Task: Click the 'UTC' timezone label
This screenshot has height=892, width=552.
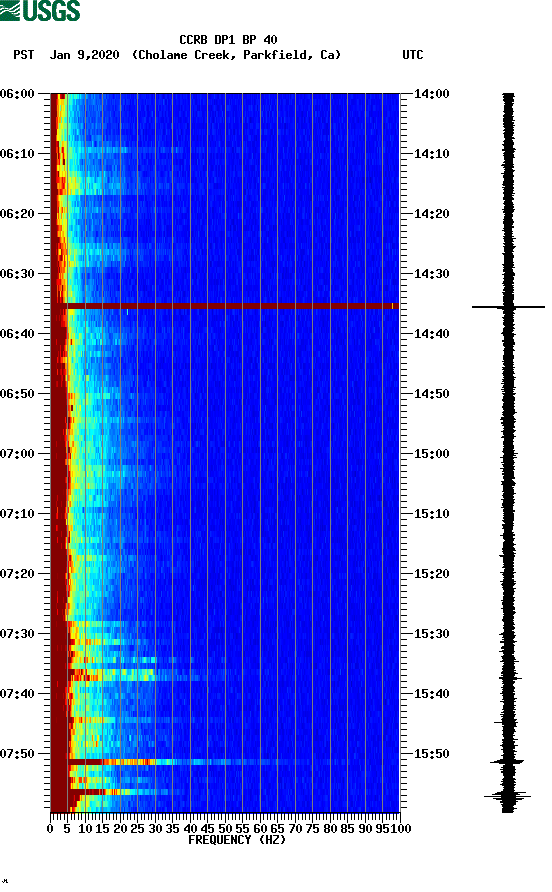Action: coord(413,55)
